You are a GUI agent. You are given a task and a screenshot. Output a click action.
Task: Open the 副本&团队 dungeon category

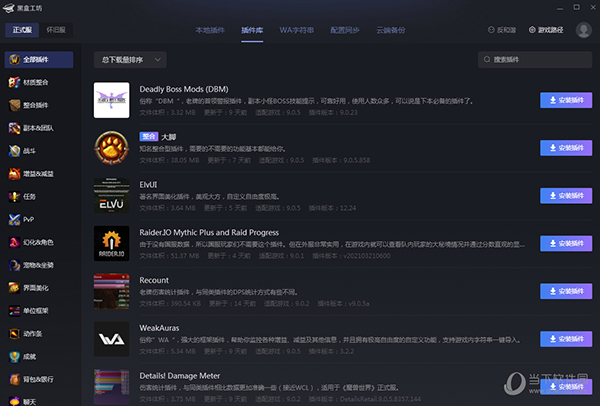click(31, 128)
